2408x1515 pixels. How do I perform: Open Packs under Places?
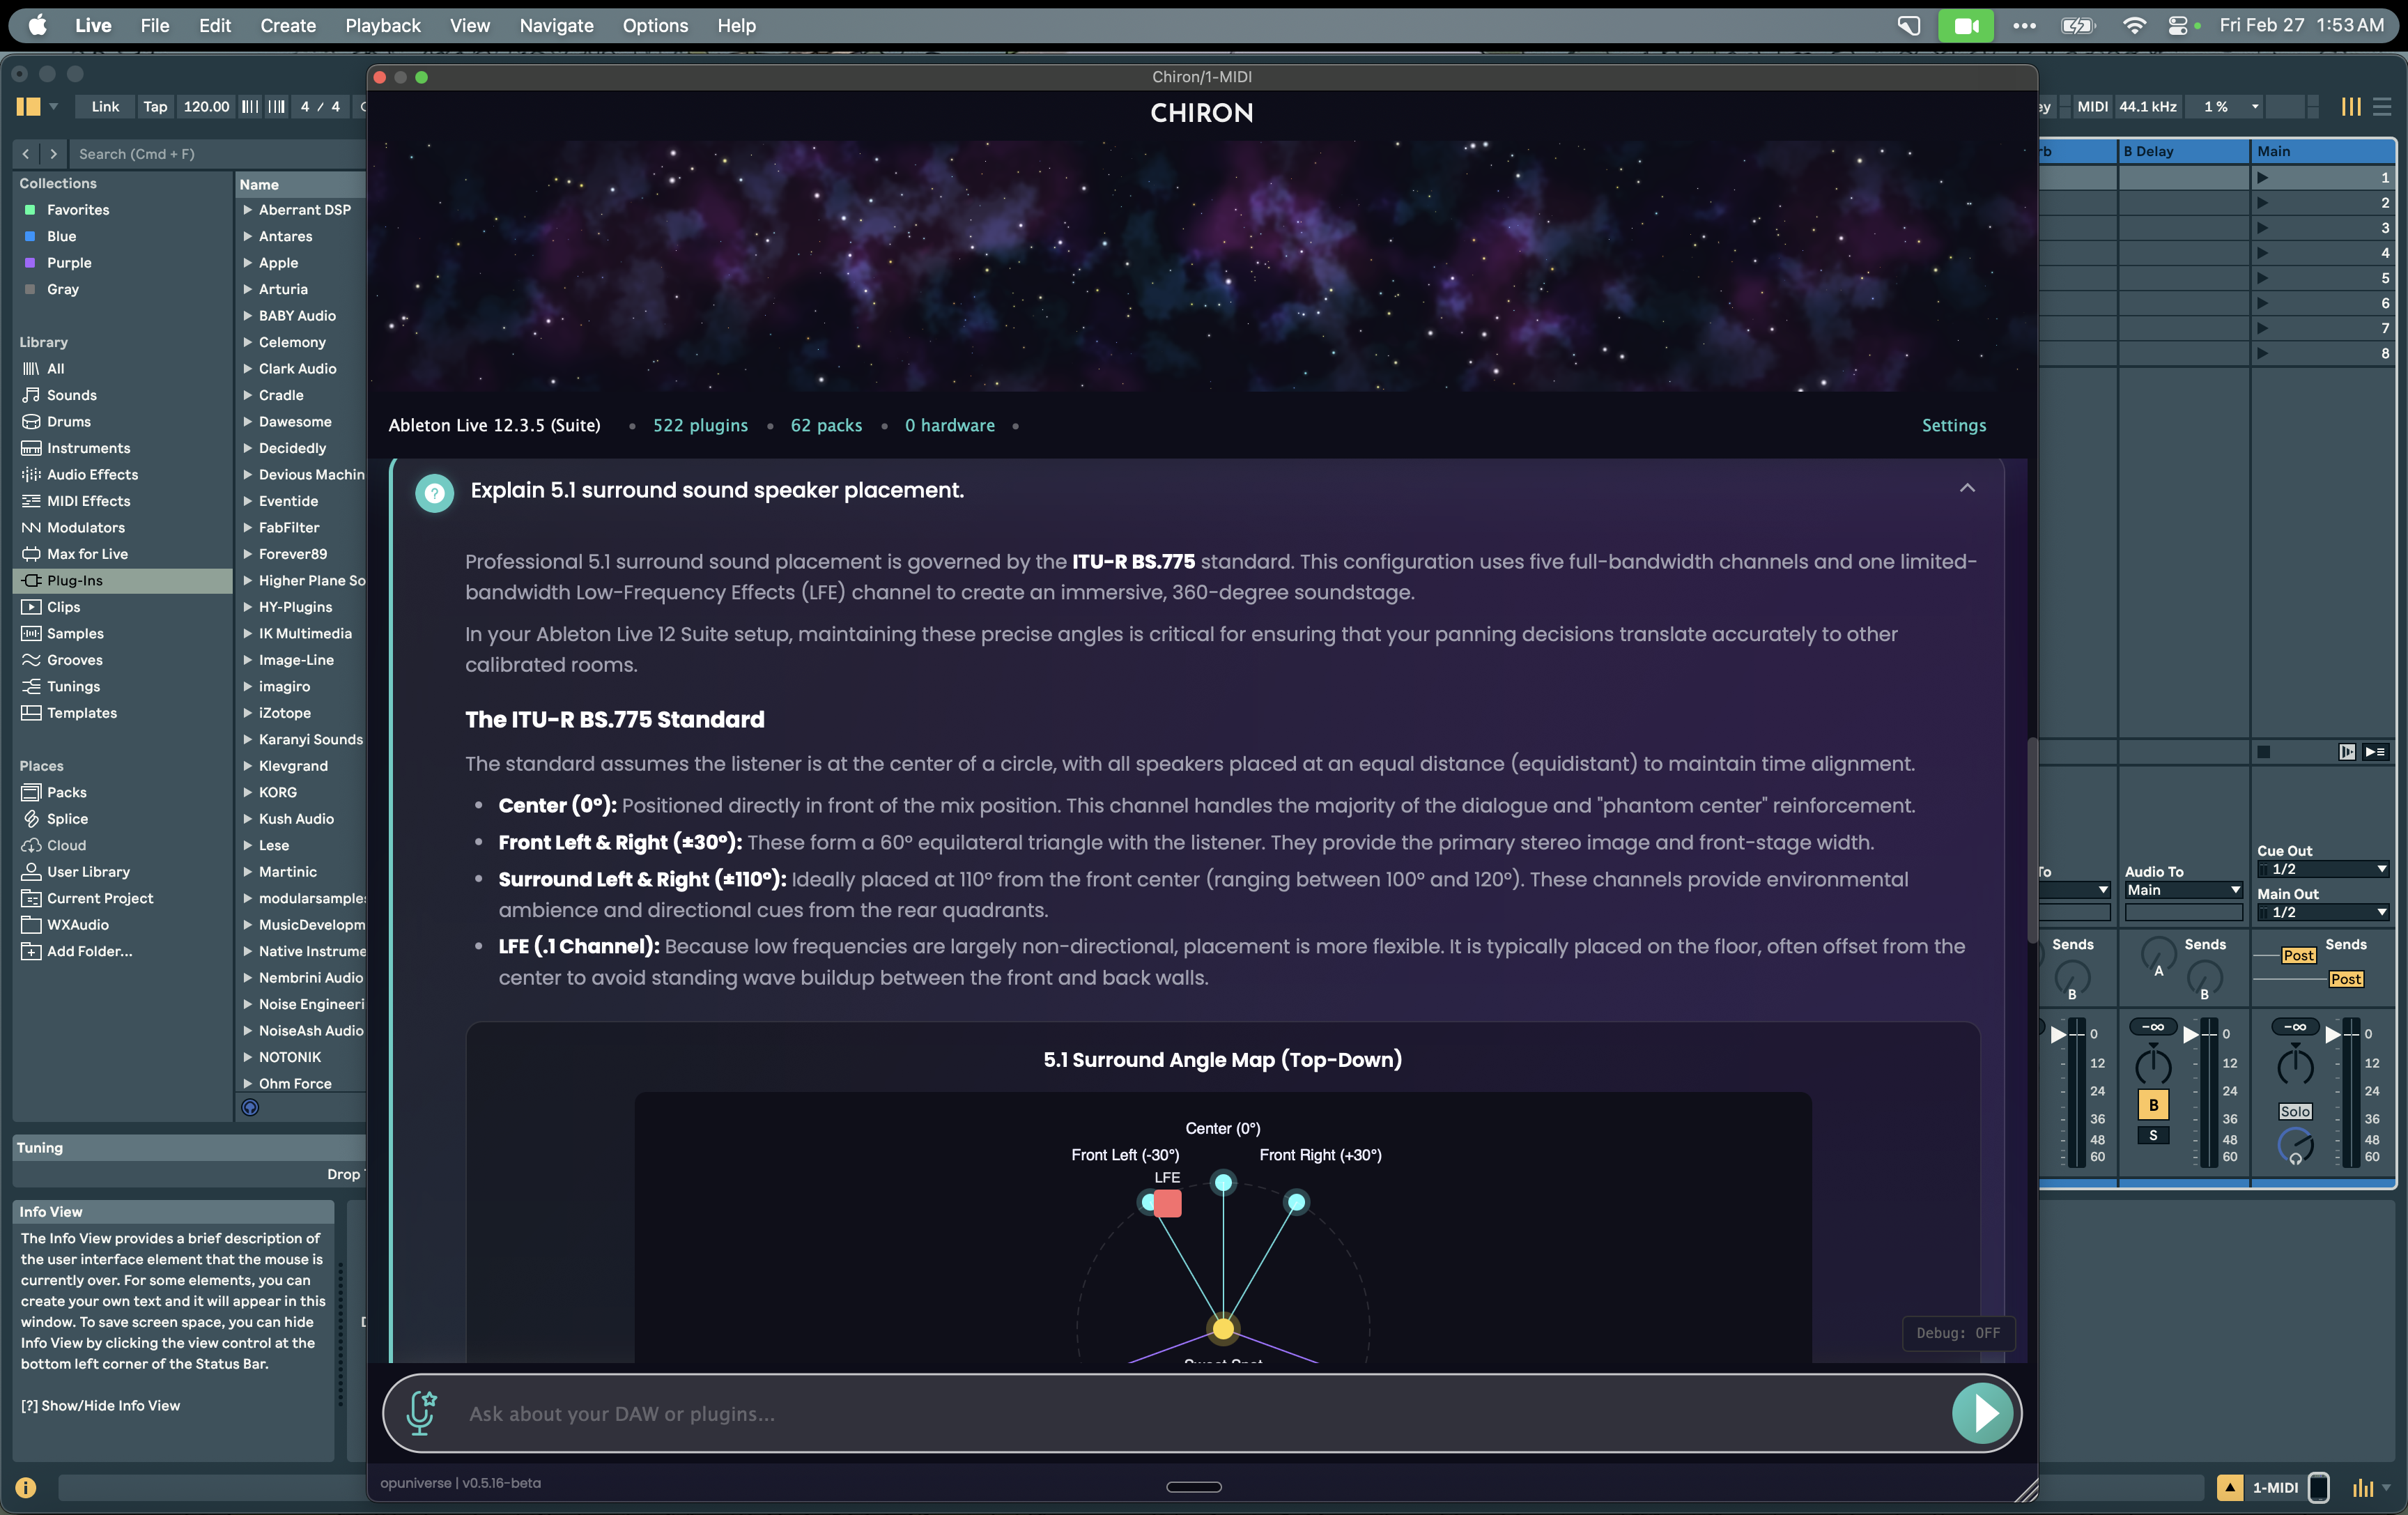point(66,793)
